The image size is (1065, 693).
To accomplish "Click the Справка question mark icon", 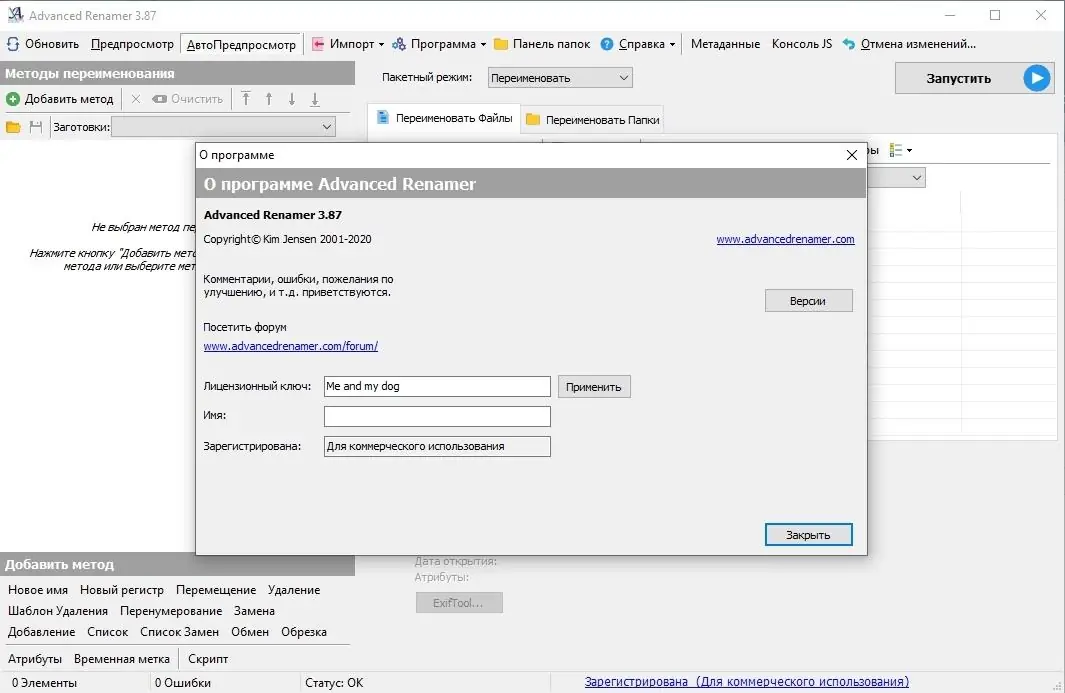I will click(x=607, y=43).
